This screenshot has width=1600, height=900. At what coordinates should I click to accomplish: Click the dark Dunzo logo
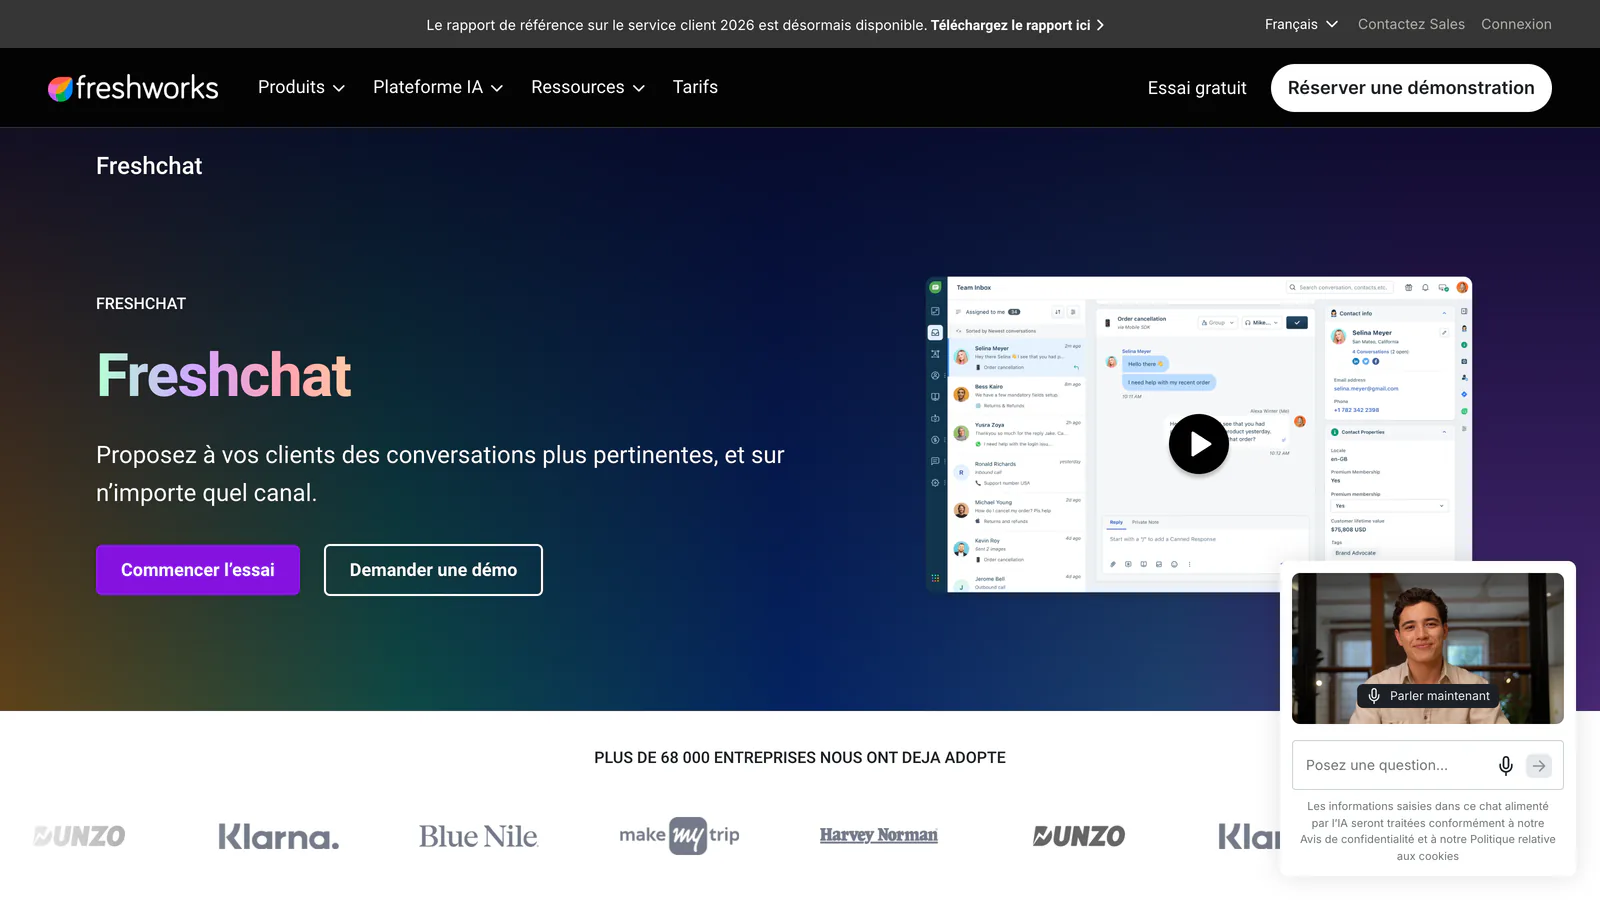(x=1079, y=836)
